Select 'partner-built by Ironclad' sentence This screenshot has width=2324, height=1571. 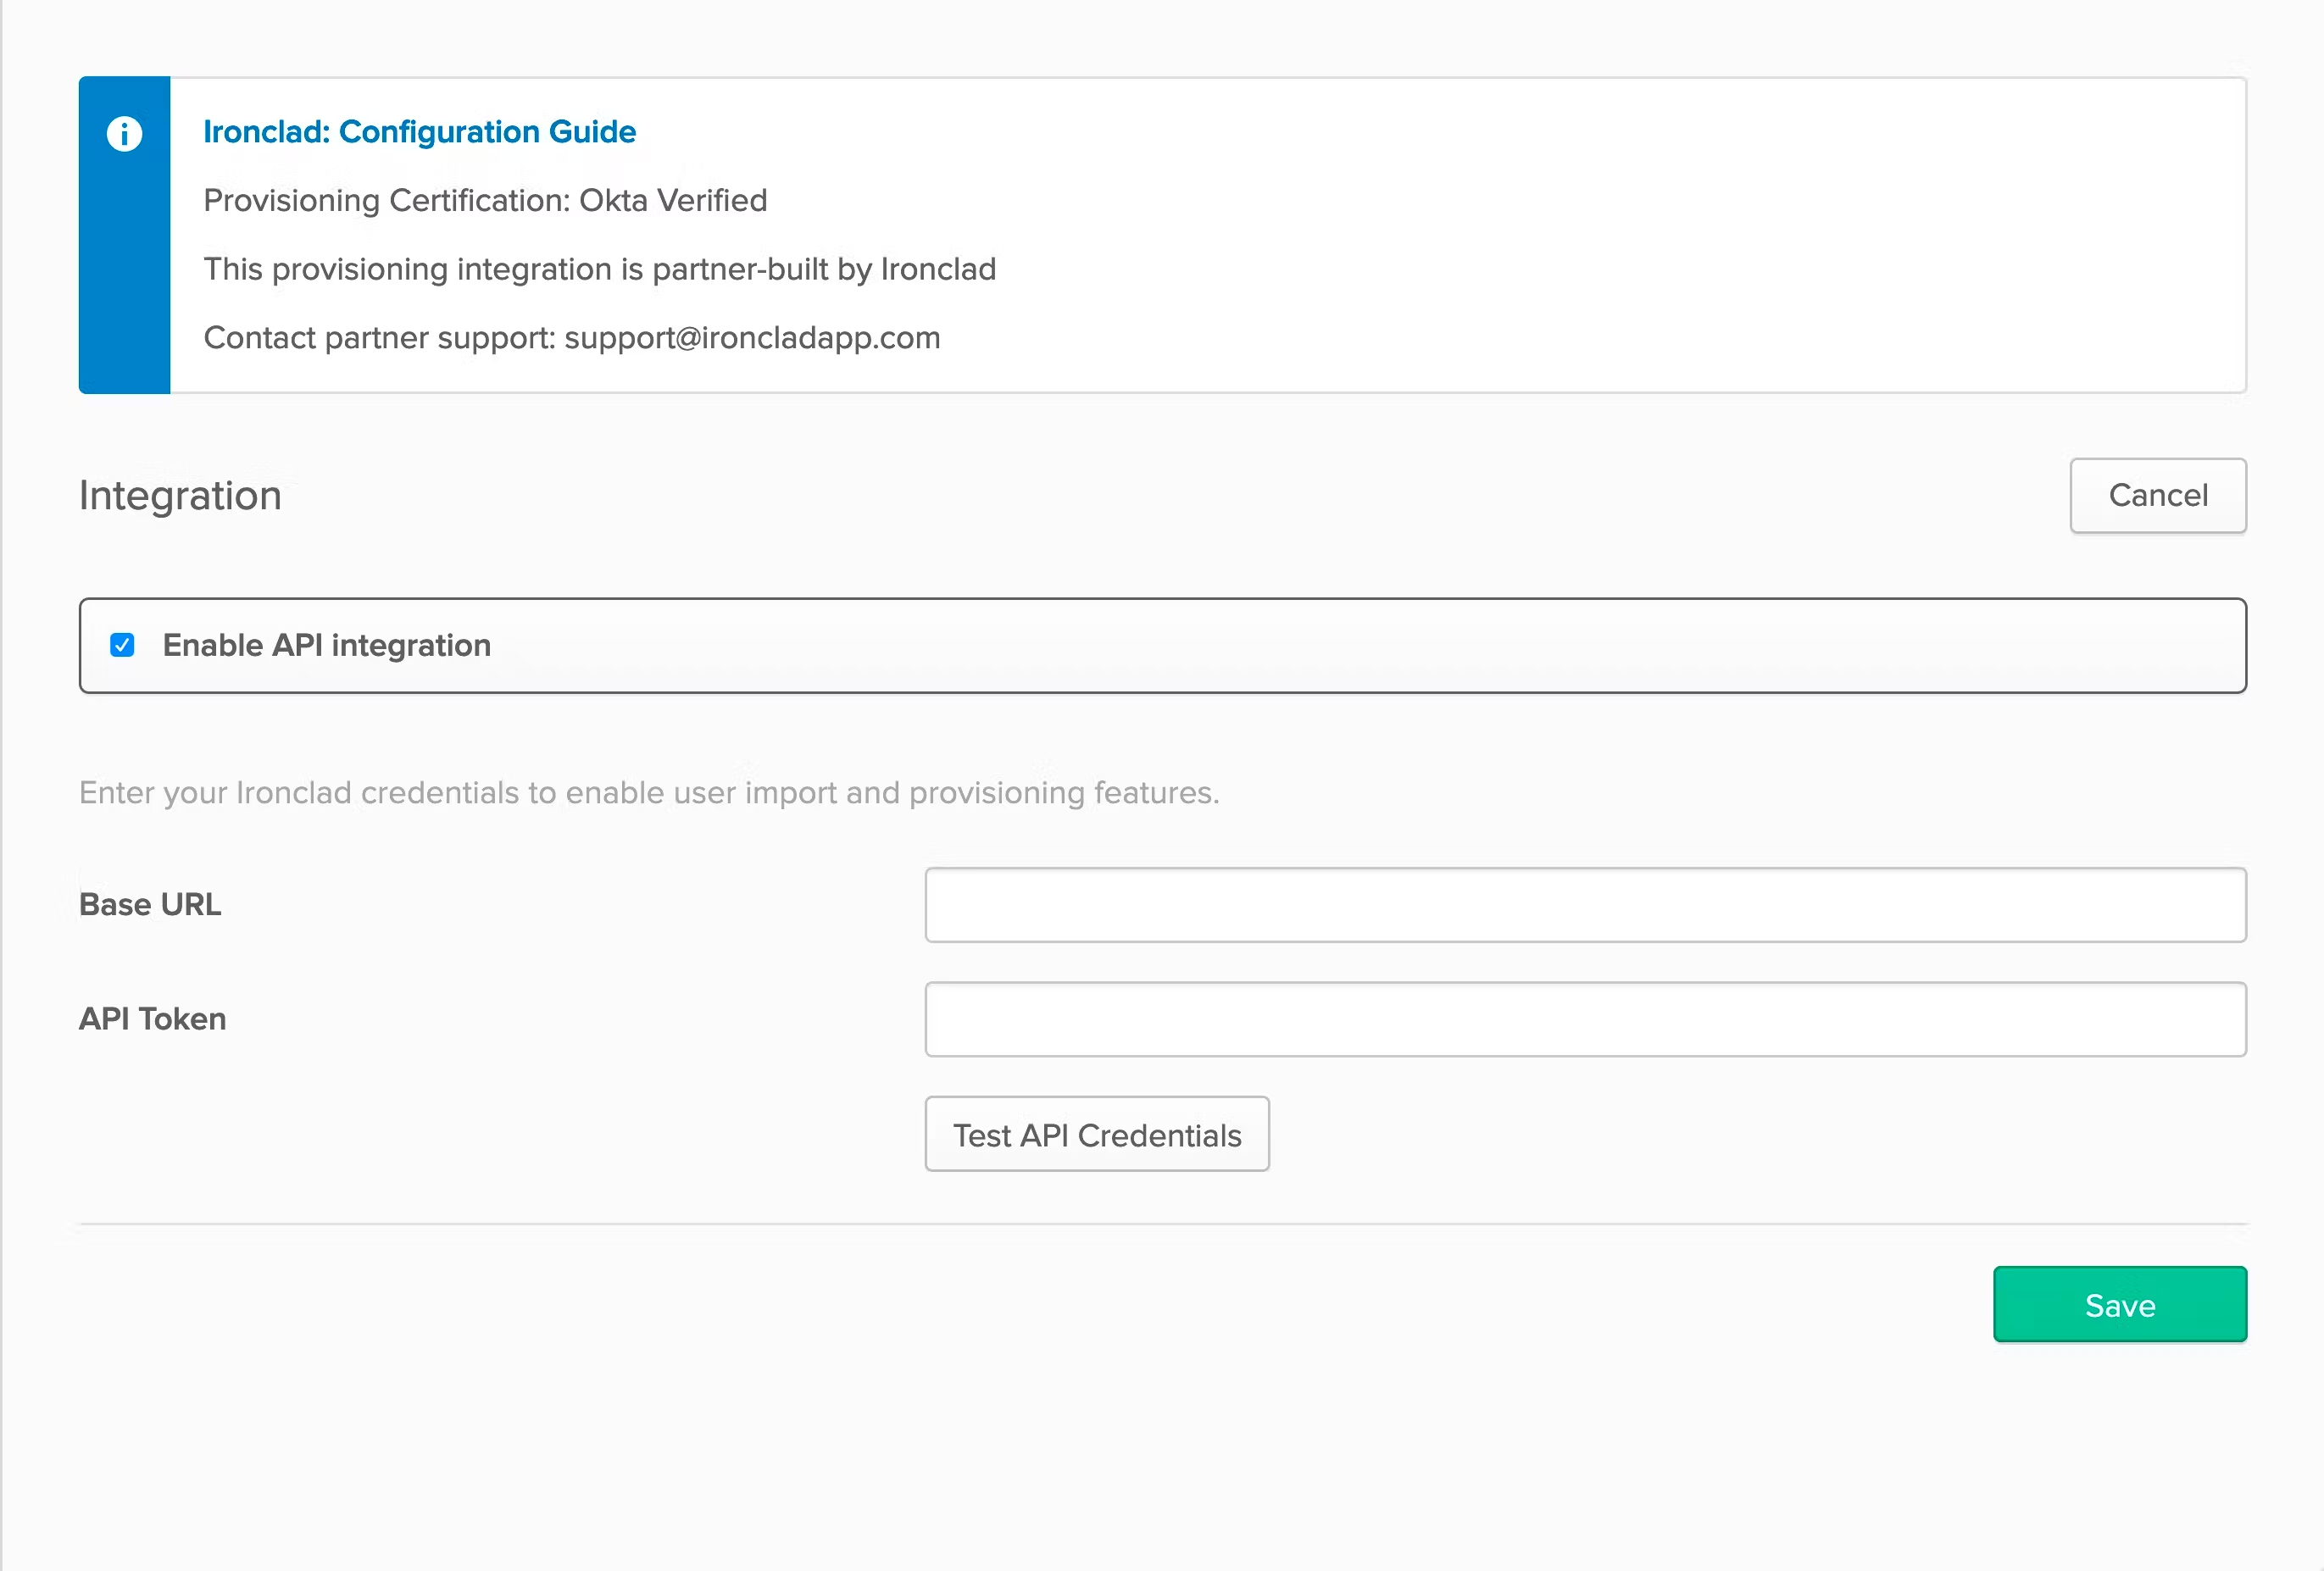pyautogui.click(x=600, y=269)
